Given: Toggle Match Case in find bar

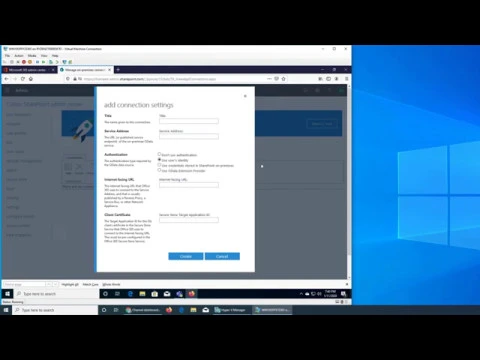Looking at the screenshot, I should coord(90,284).
